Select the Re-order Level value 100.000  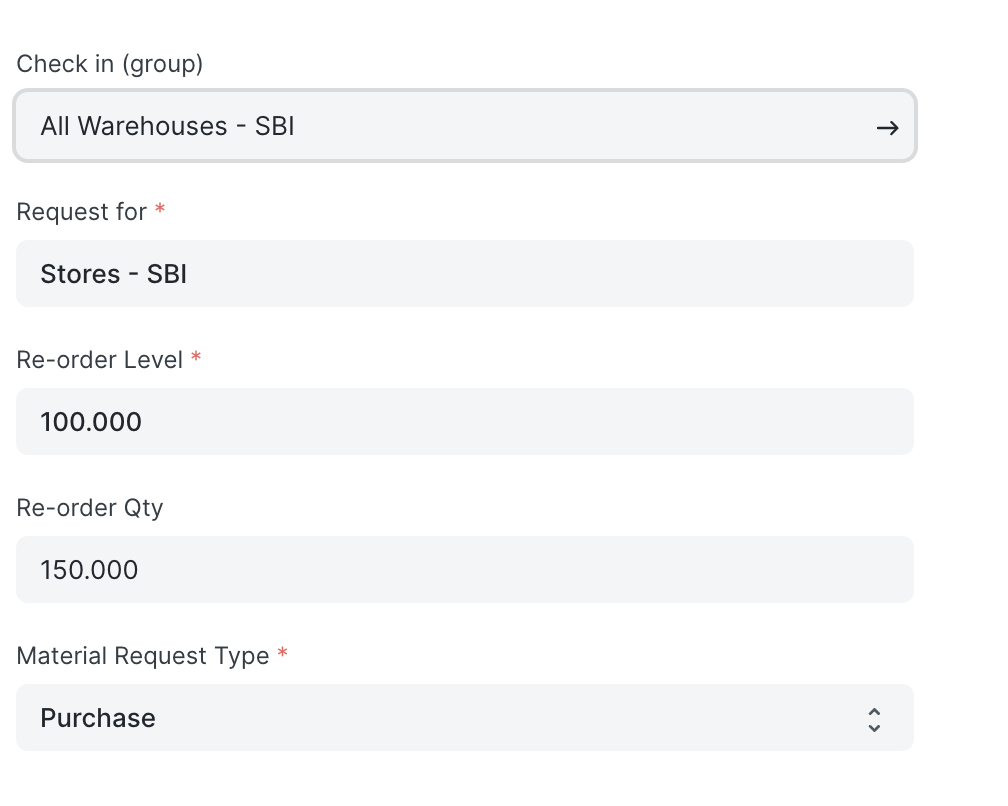tap(465, 421)
